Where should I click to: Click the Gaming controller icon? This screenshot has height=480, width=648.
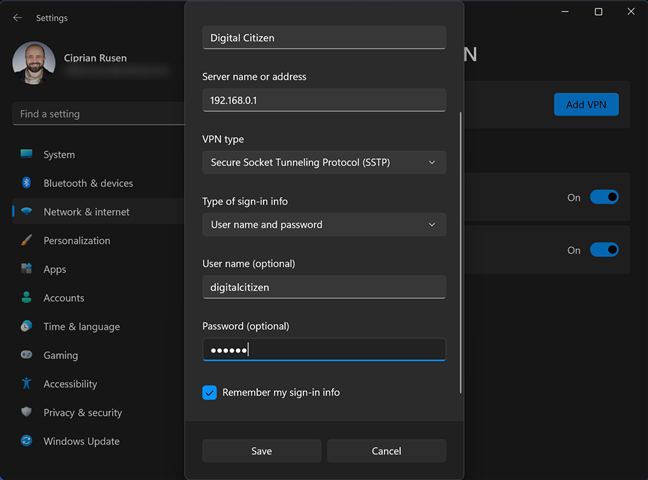pyautogui.click(x=26, y=355)
